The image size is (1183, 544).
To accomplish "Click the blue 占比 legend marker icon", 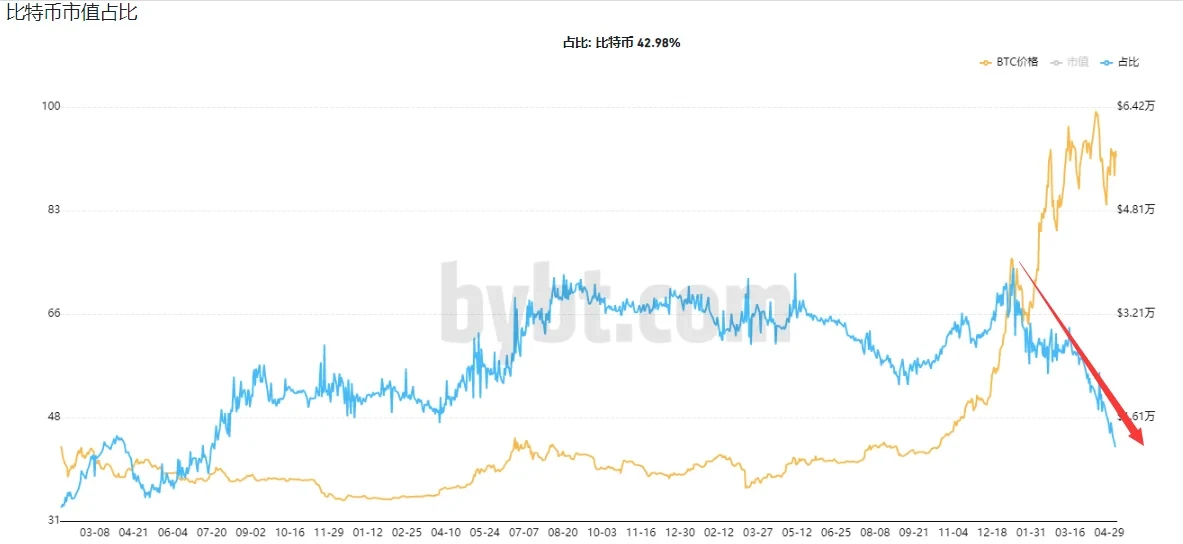I will point(1106,62).
